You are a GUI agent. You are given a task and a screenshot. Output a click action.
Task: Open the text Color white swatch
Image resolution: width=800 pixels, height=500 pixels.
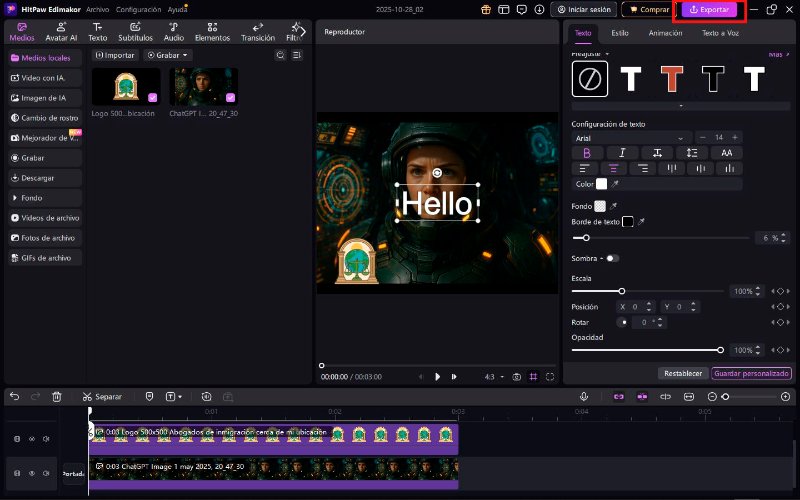(602, 184)
